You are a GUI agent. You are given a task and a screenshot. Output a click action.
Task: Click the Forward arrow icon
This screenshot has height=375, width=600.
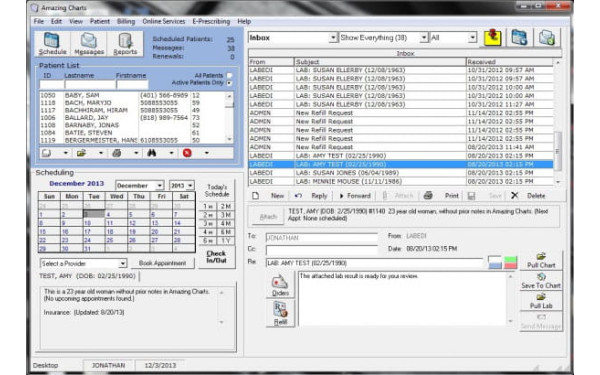tap(341, 196)
